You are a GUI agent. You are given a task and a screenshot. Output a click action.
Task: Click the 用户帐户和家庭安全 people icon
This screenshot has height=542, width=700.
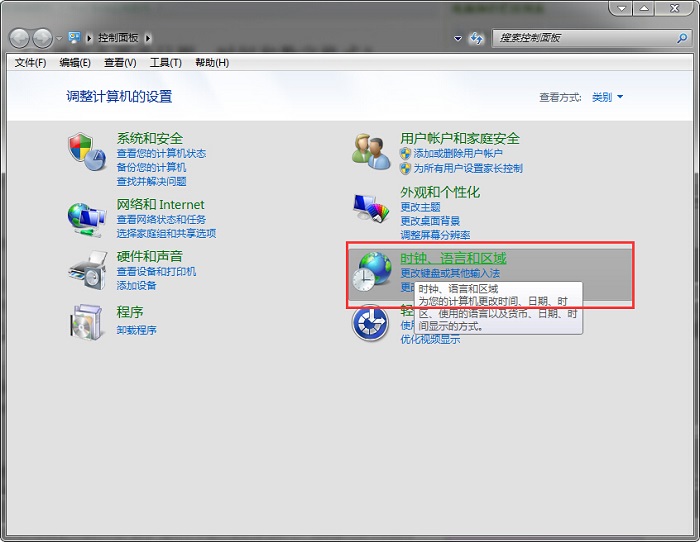[371, 151]
